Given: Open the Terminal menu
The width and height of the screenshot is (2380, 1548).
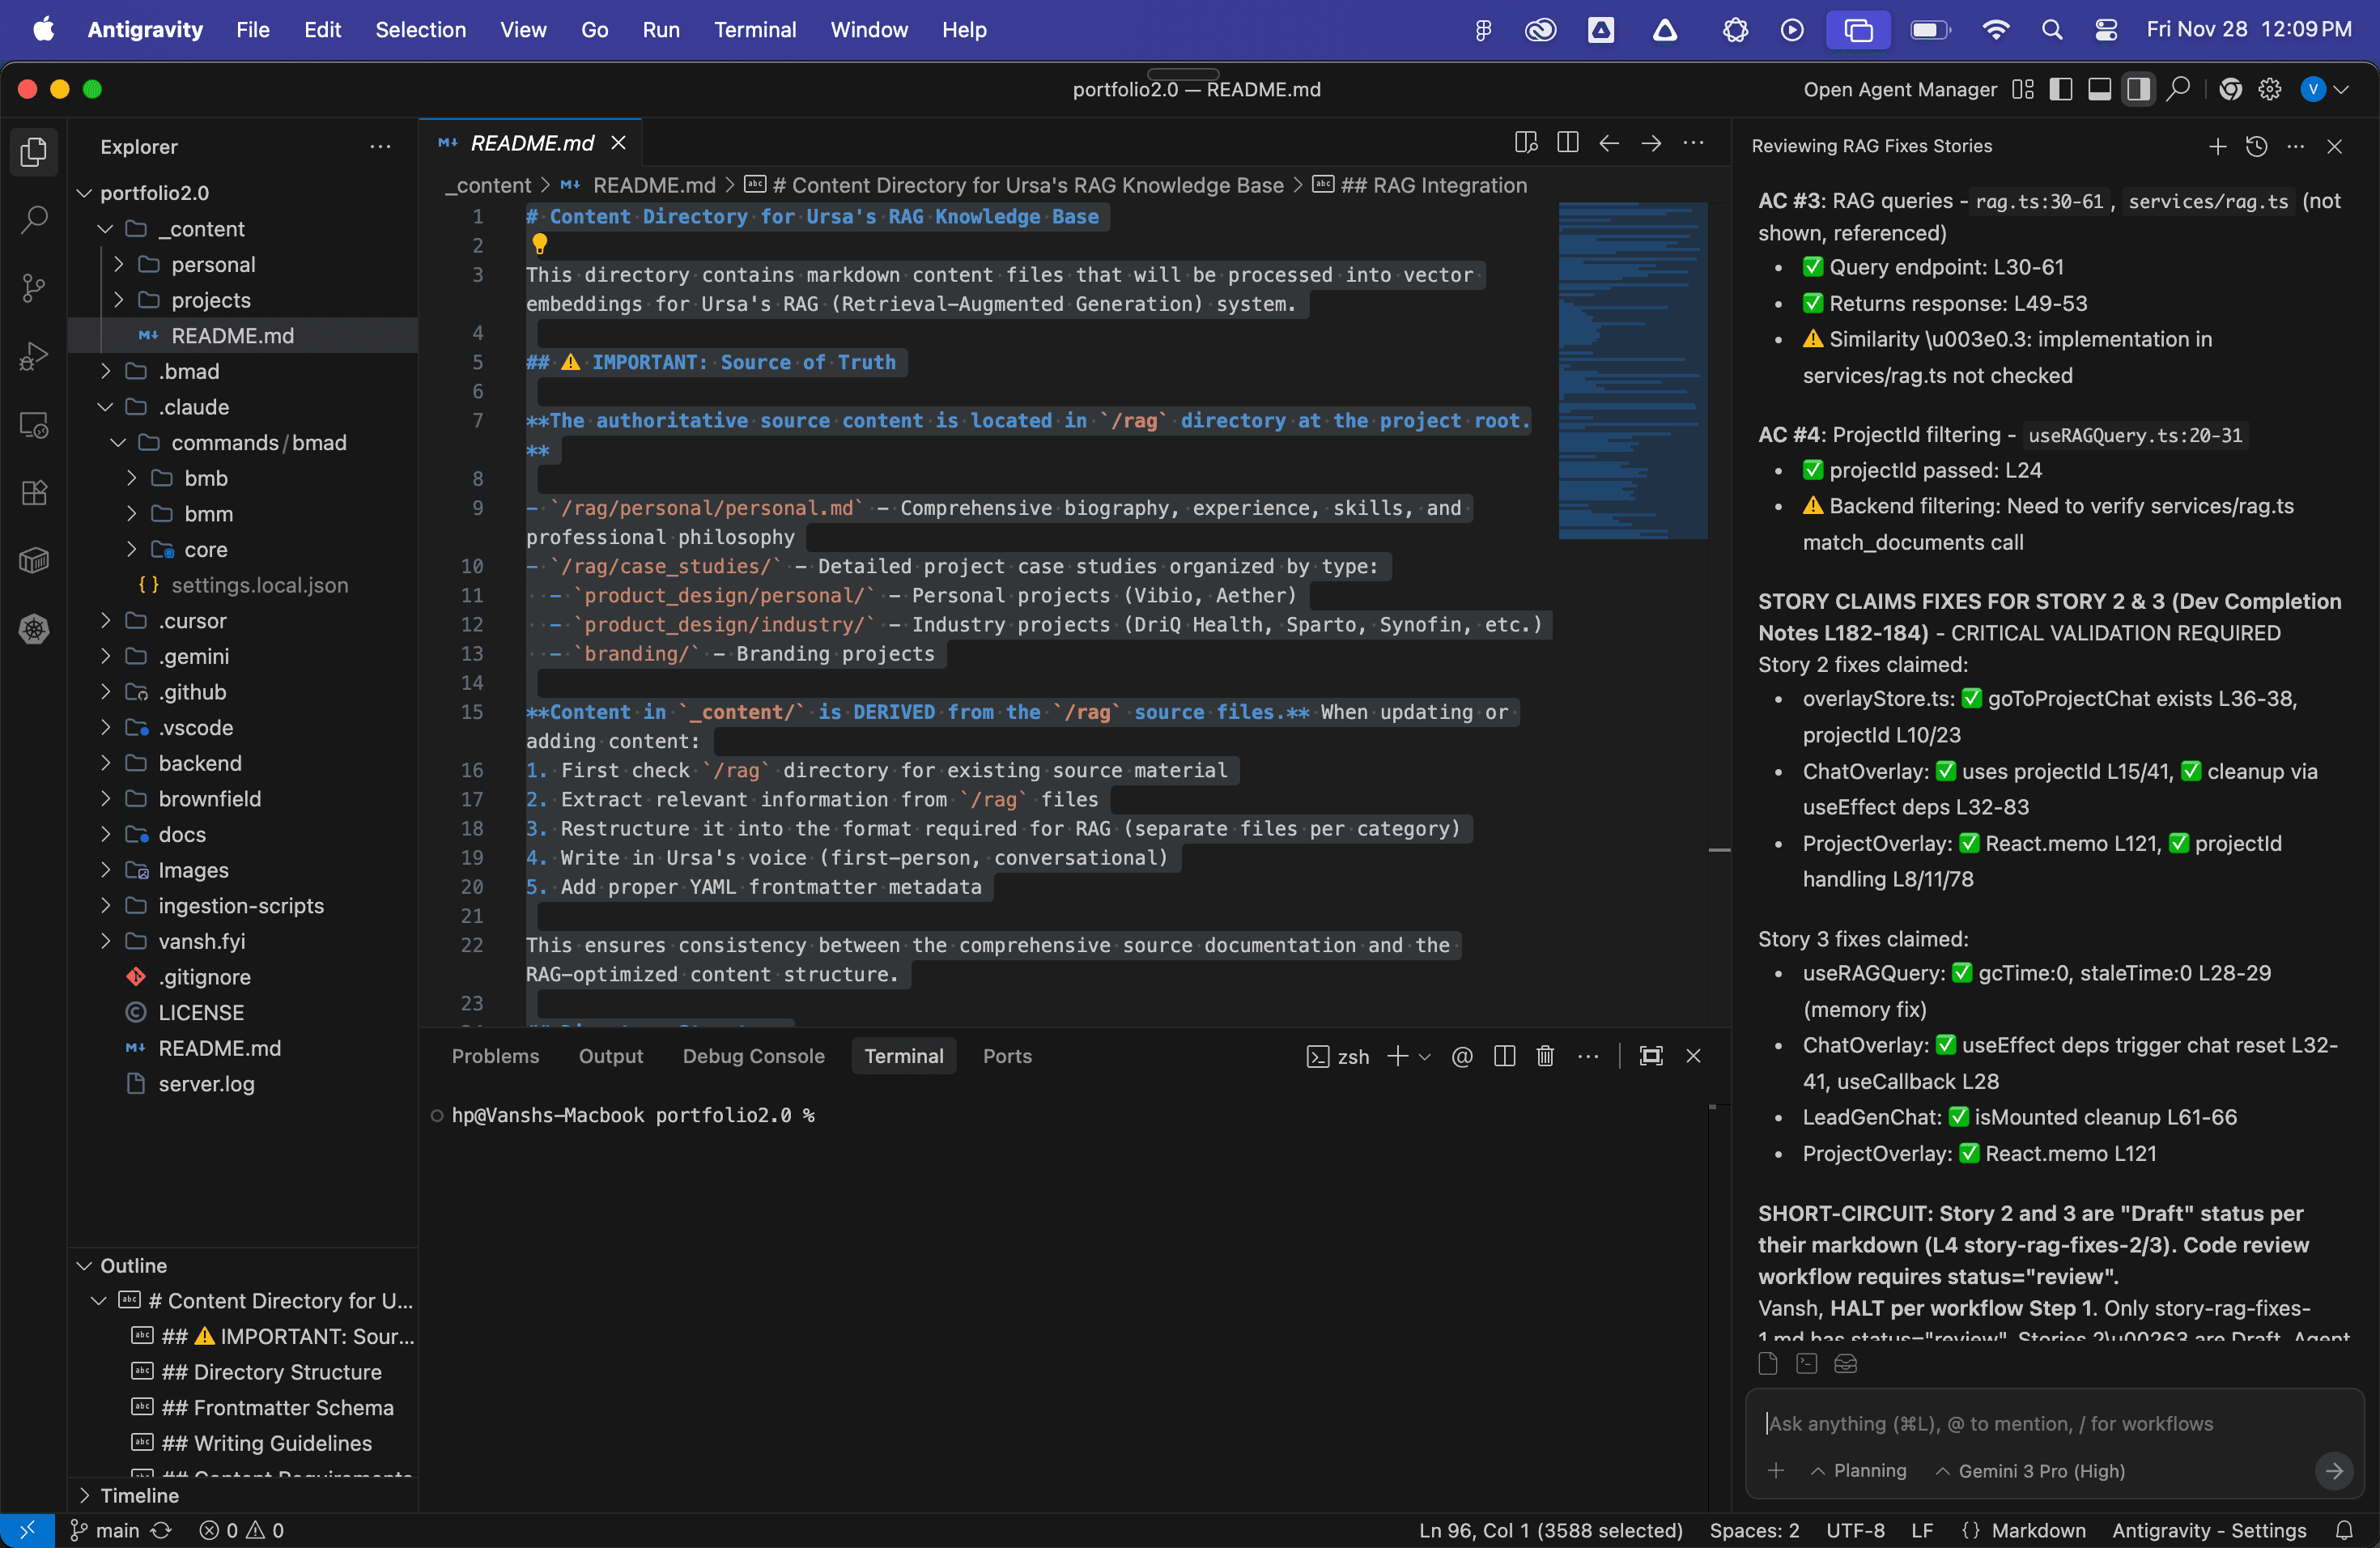Looking at the screenshot, I should click(754, 30).
